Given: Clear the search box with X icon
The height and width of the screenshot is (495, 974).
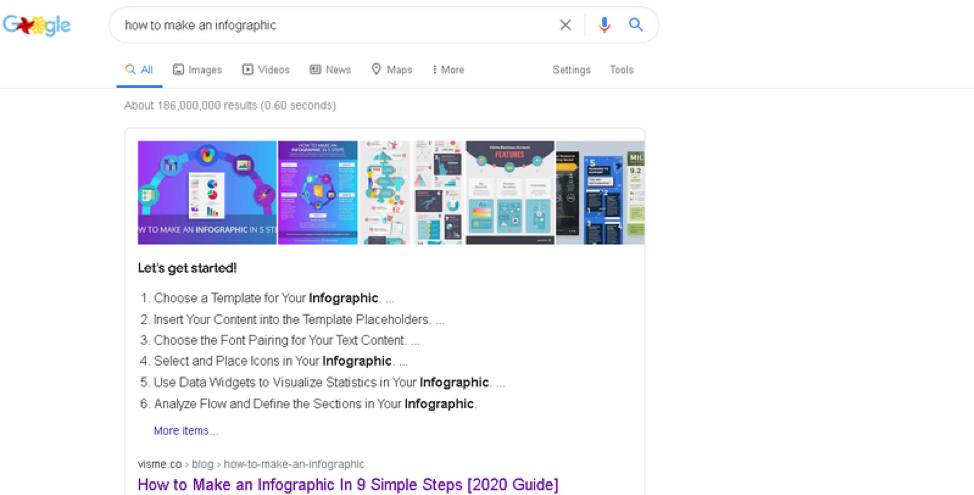Looking at the screenshot, I should (565, 25).
